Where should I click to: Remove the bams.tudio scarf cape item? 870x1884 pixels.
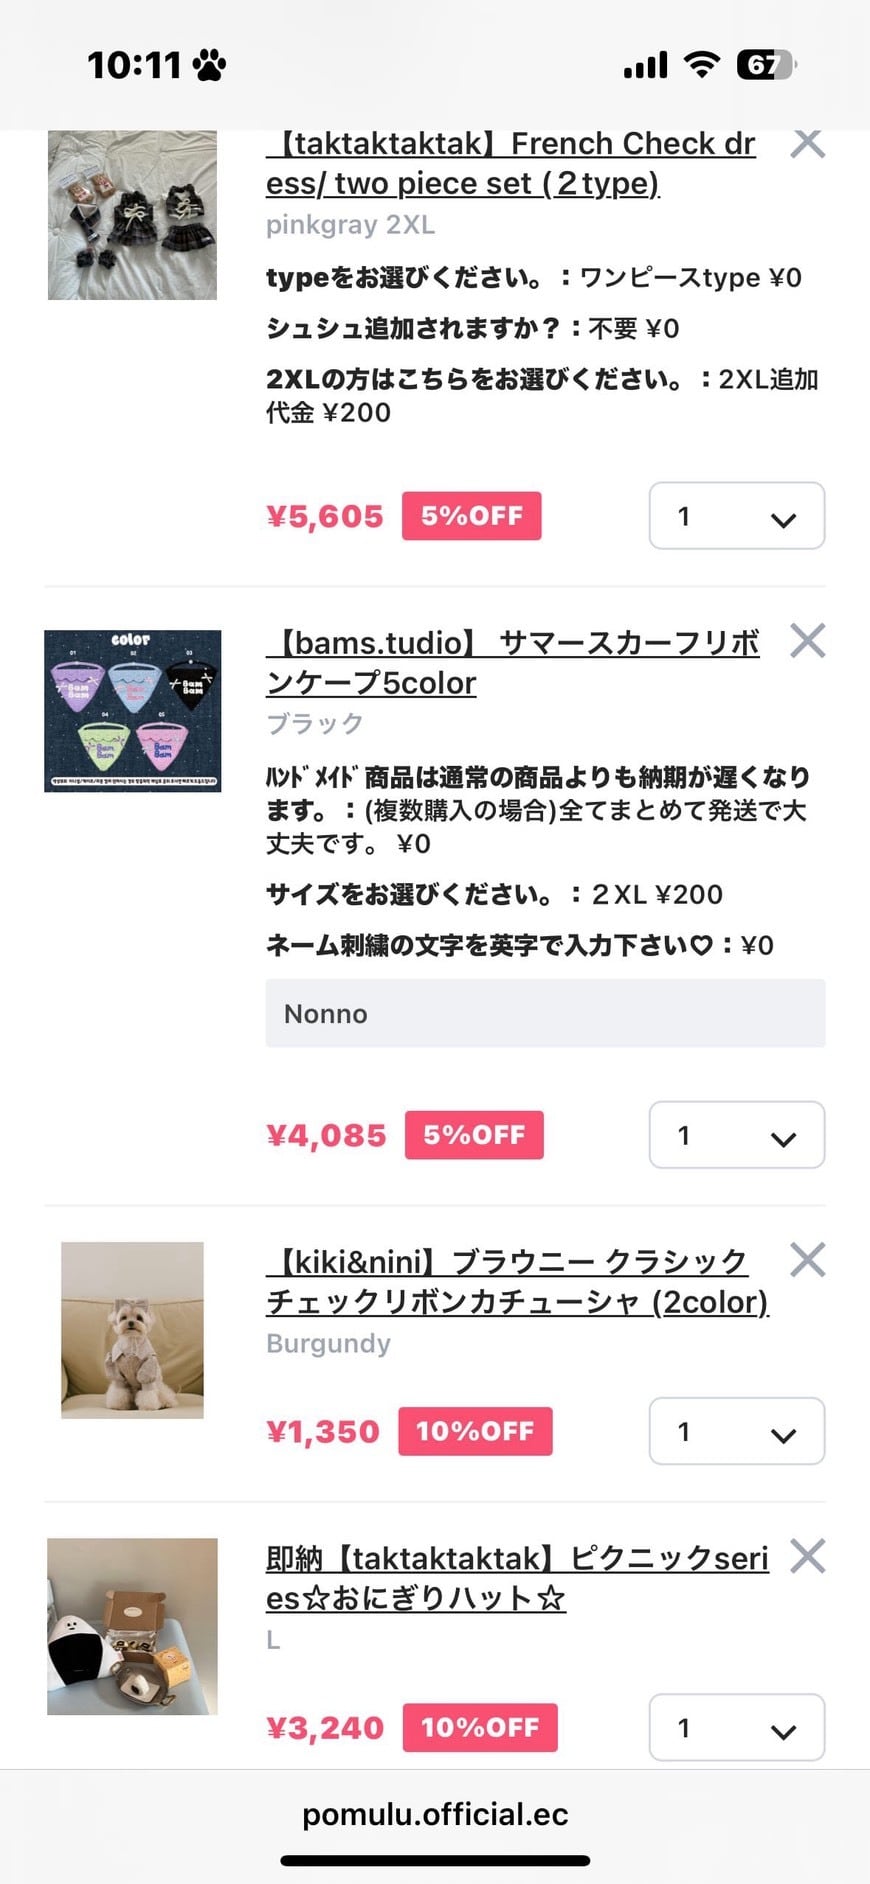[x=807, y=641]
